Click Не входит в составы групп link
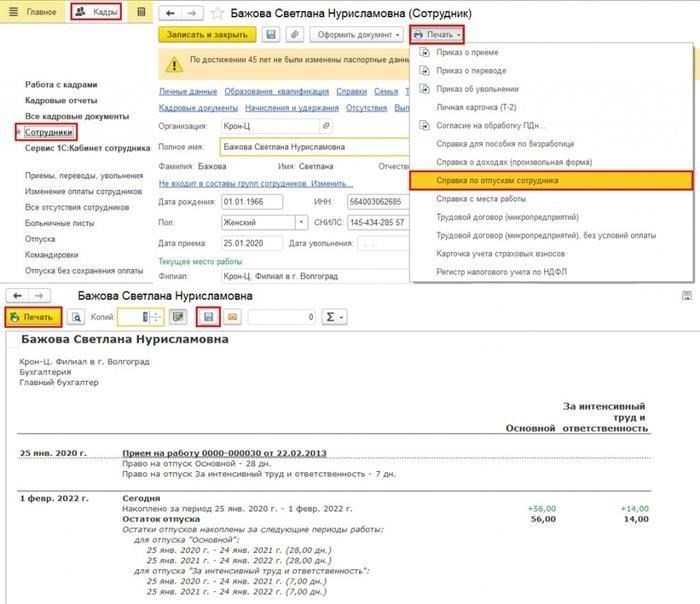Screen dimensions: 700x604 (x=256, y=184)
